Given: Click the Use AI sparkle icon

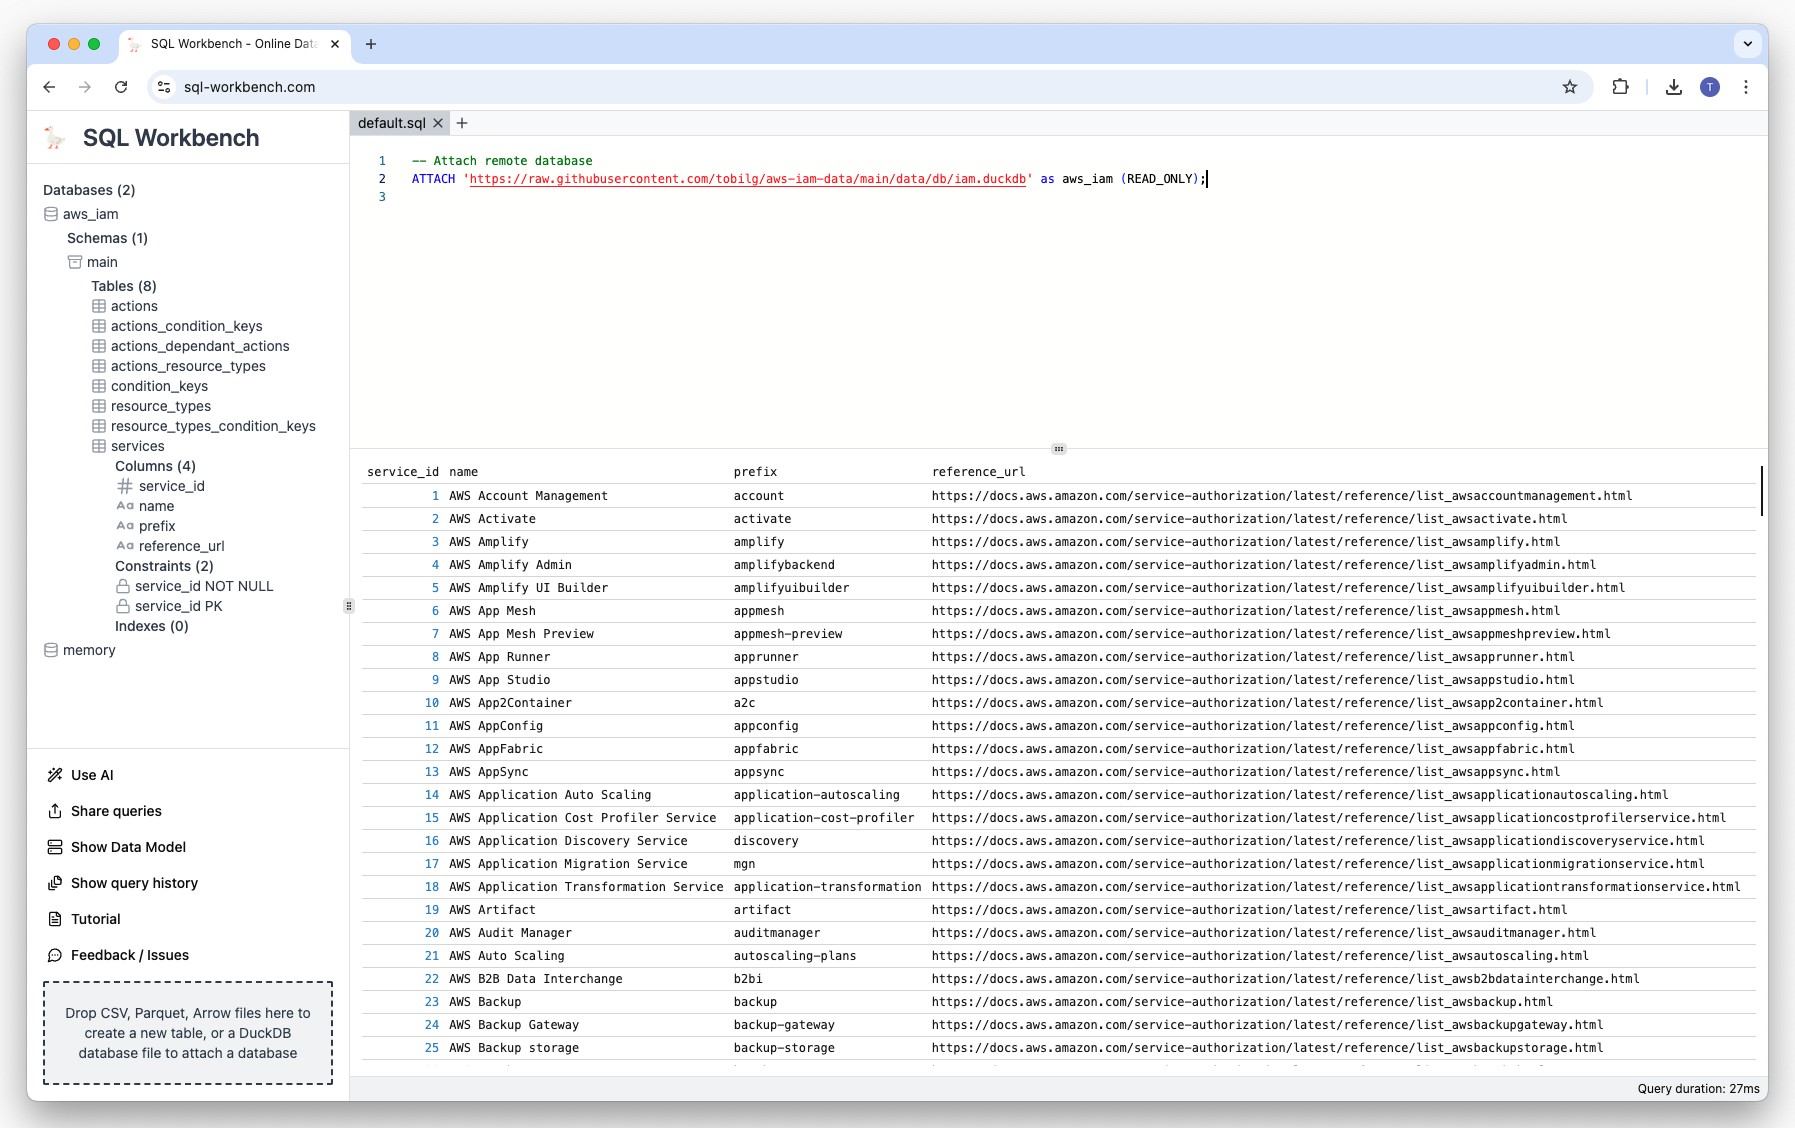Looking at the screenshot, I should coord(56,774).
